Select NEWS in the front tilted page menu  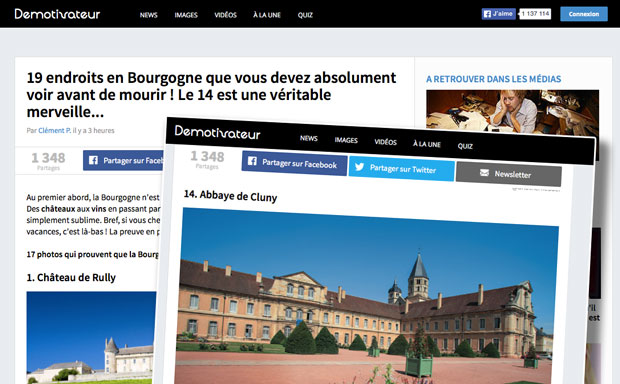[x=309, y=138]
